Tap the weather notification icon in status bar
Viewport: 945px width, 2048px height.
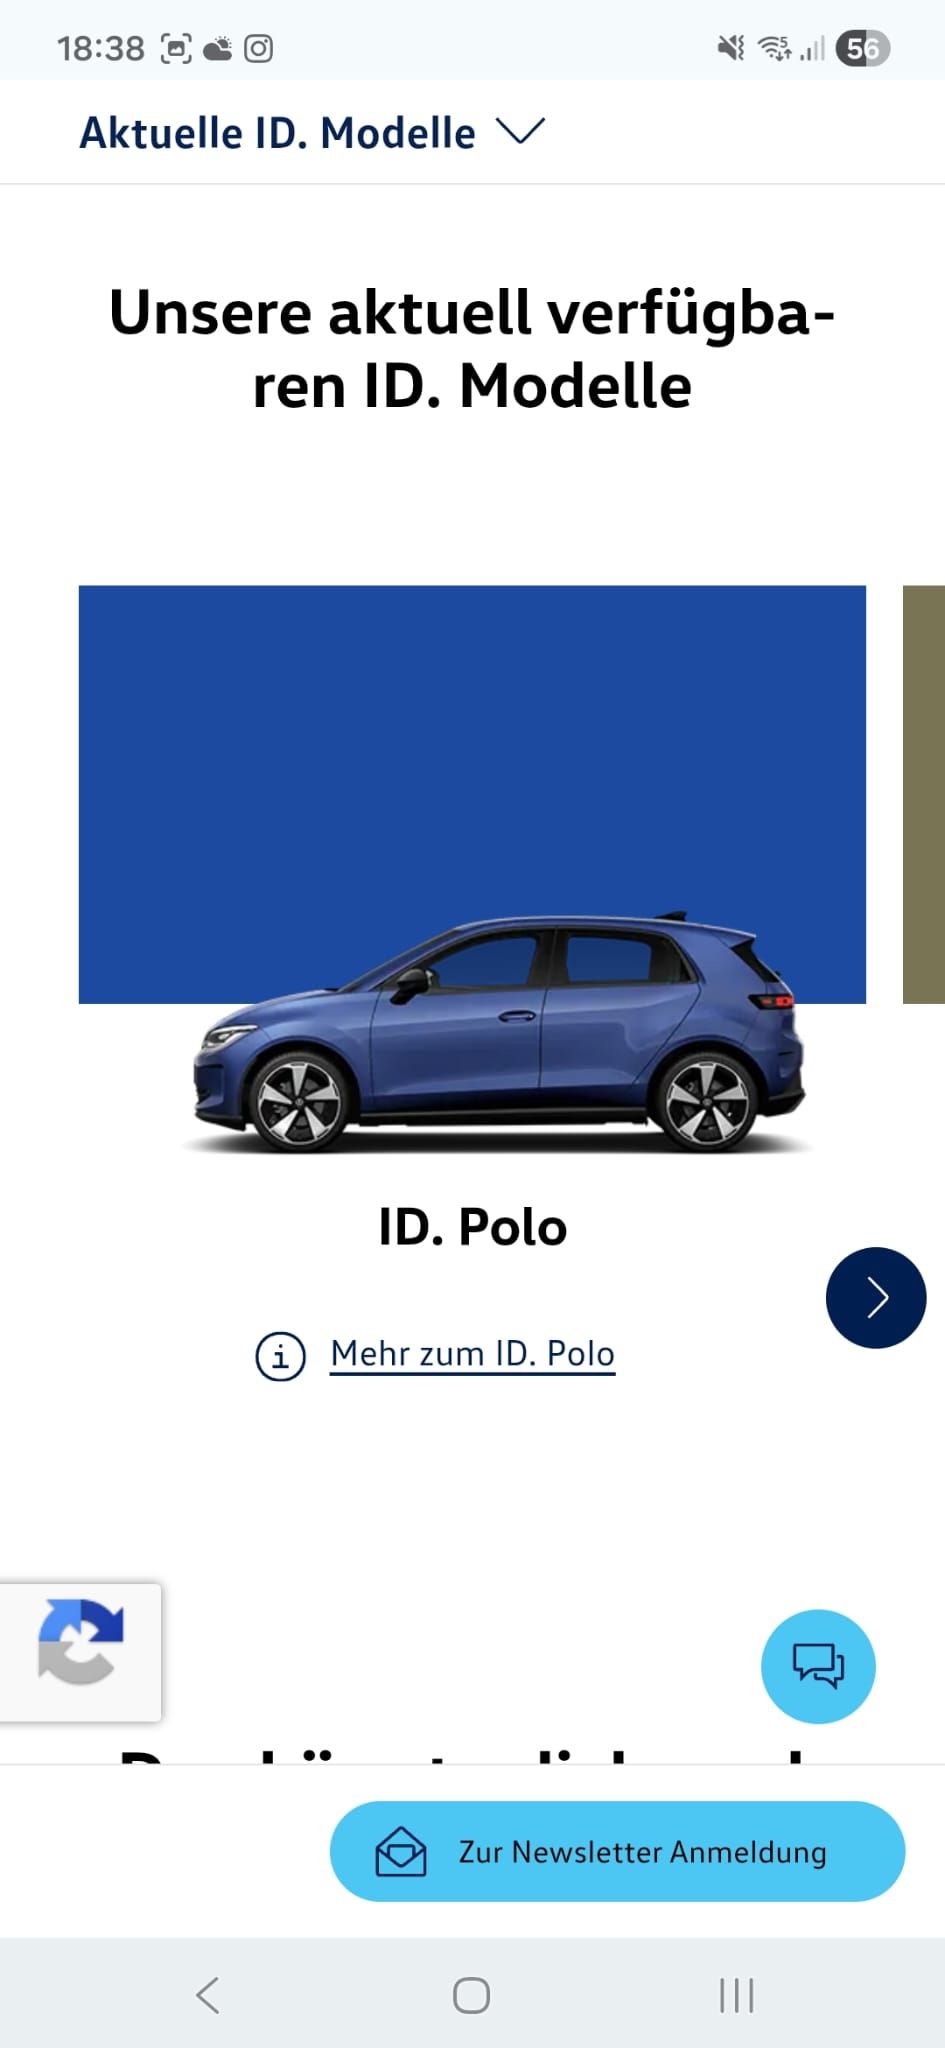(x=217, y=48)
